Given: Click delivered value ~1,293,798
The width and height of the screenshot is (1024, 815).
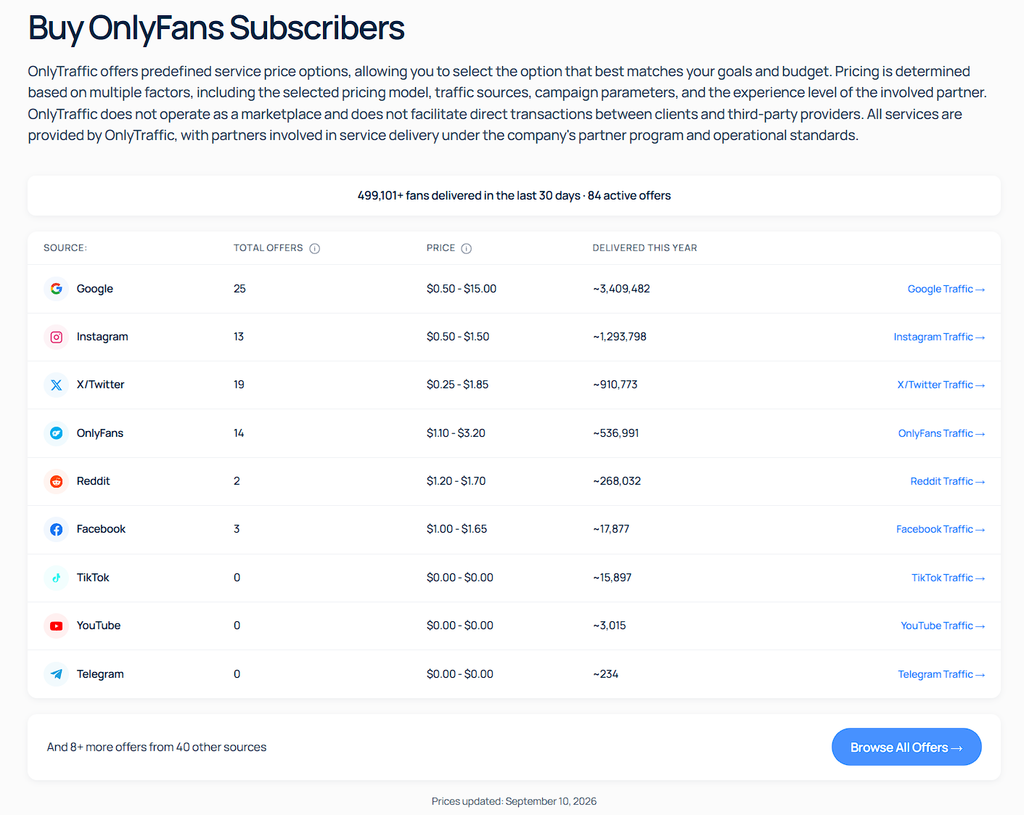Looking at the screenshot, I should (619, 336).
